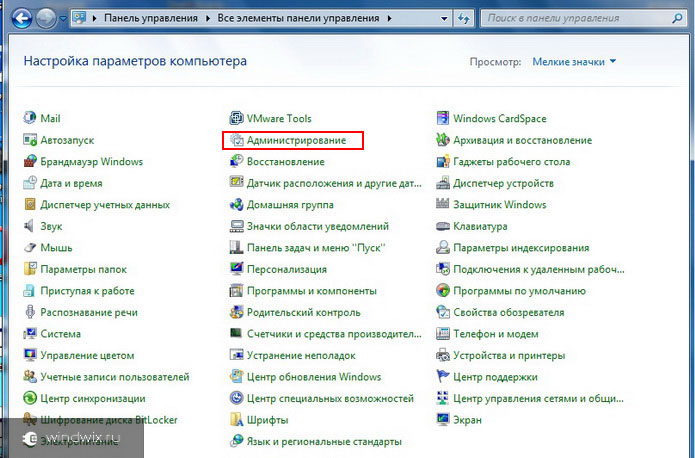Open the Мелкие значки view dropdown
This screenshot has height=458, width=695.
coord(574,62)
